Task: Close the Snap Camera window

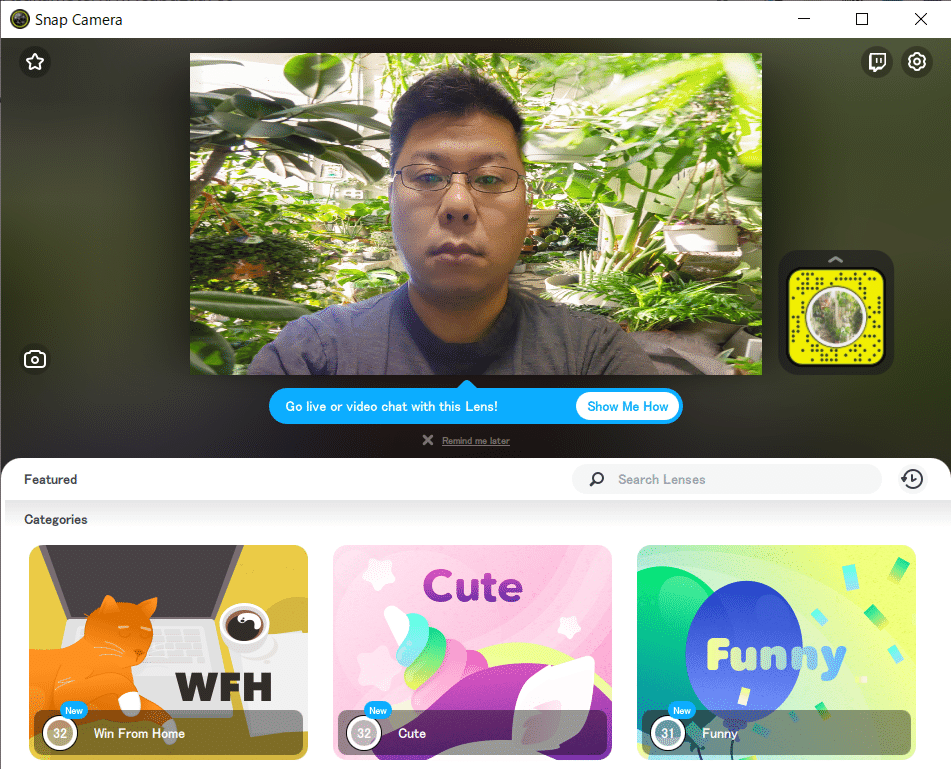Action: (921, 19)
